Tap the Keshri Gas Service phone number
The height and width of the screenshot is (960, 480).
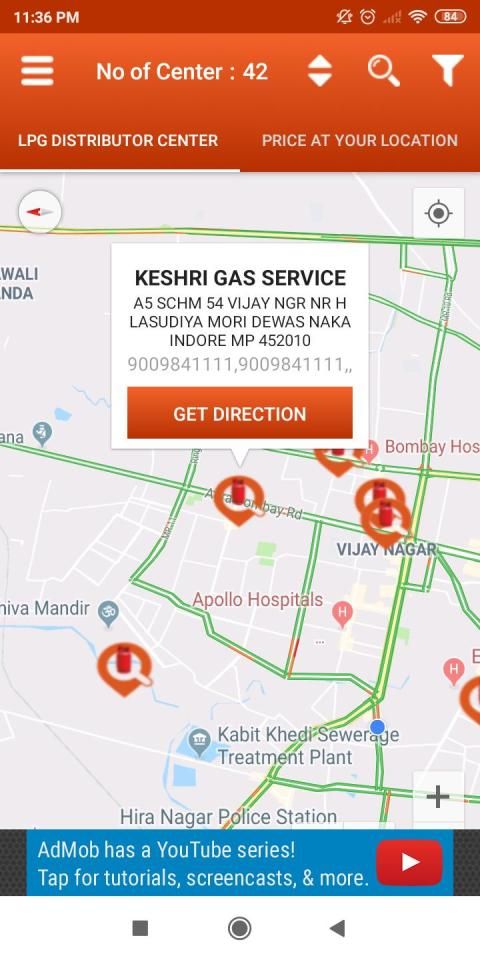240,365
